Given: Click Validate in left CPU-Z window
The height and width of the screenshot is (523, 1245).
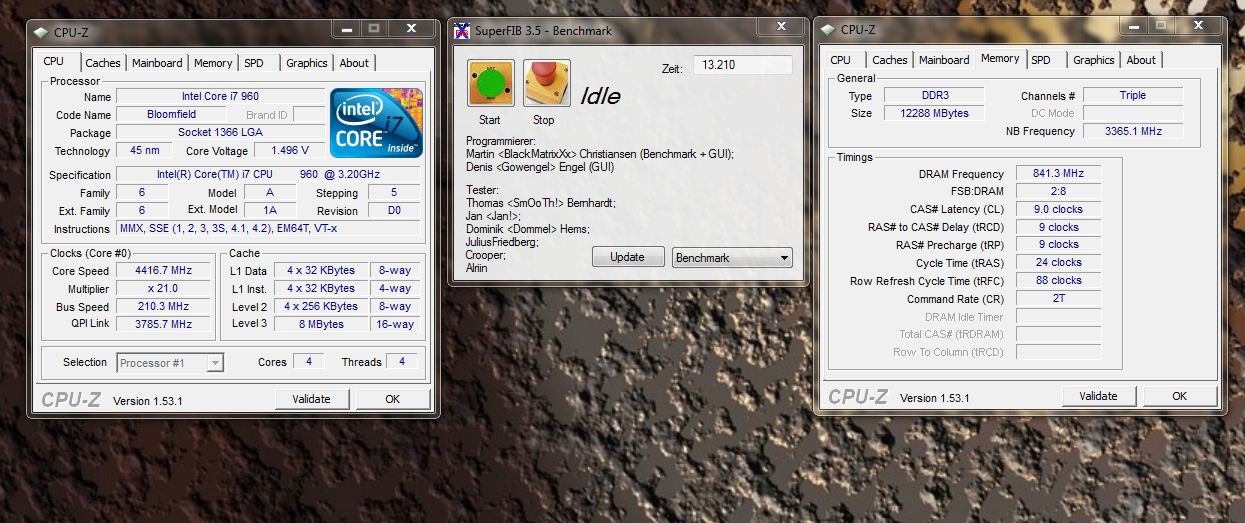Looking at the screenshot, I should 311,399.
